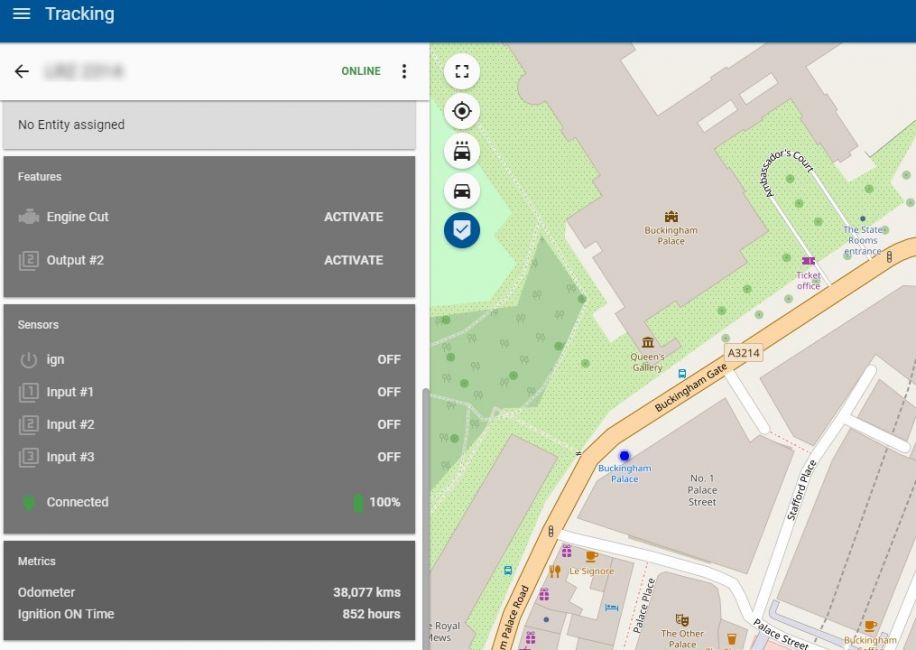This screenshot has width=916, height=650.
Task: Click the Le Signore cafe cup icon
Action: (x=591, y=555)
